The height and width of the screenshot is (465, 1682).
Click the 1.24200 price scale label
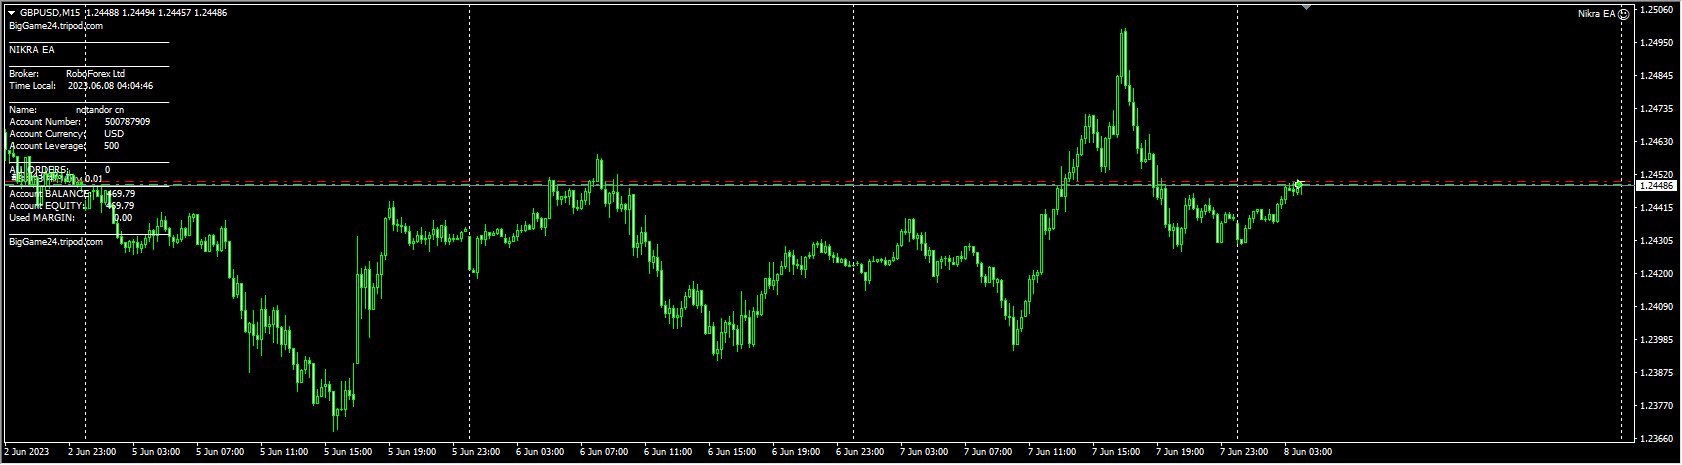click(x=1657, y=274)
